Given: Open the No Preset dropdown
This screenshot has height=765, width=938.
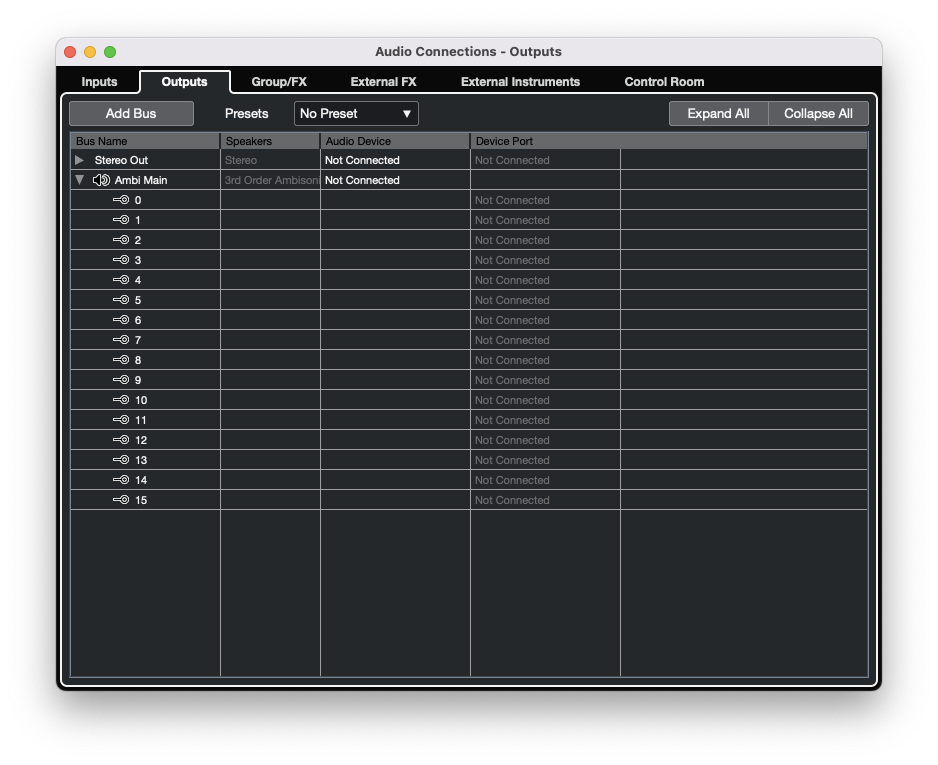Looking at the screenshot, I should tap(355, 113).
